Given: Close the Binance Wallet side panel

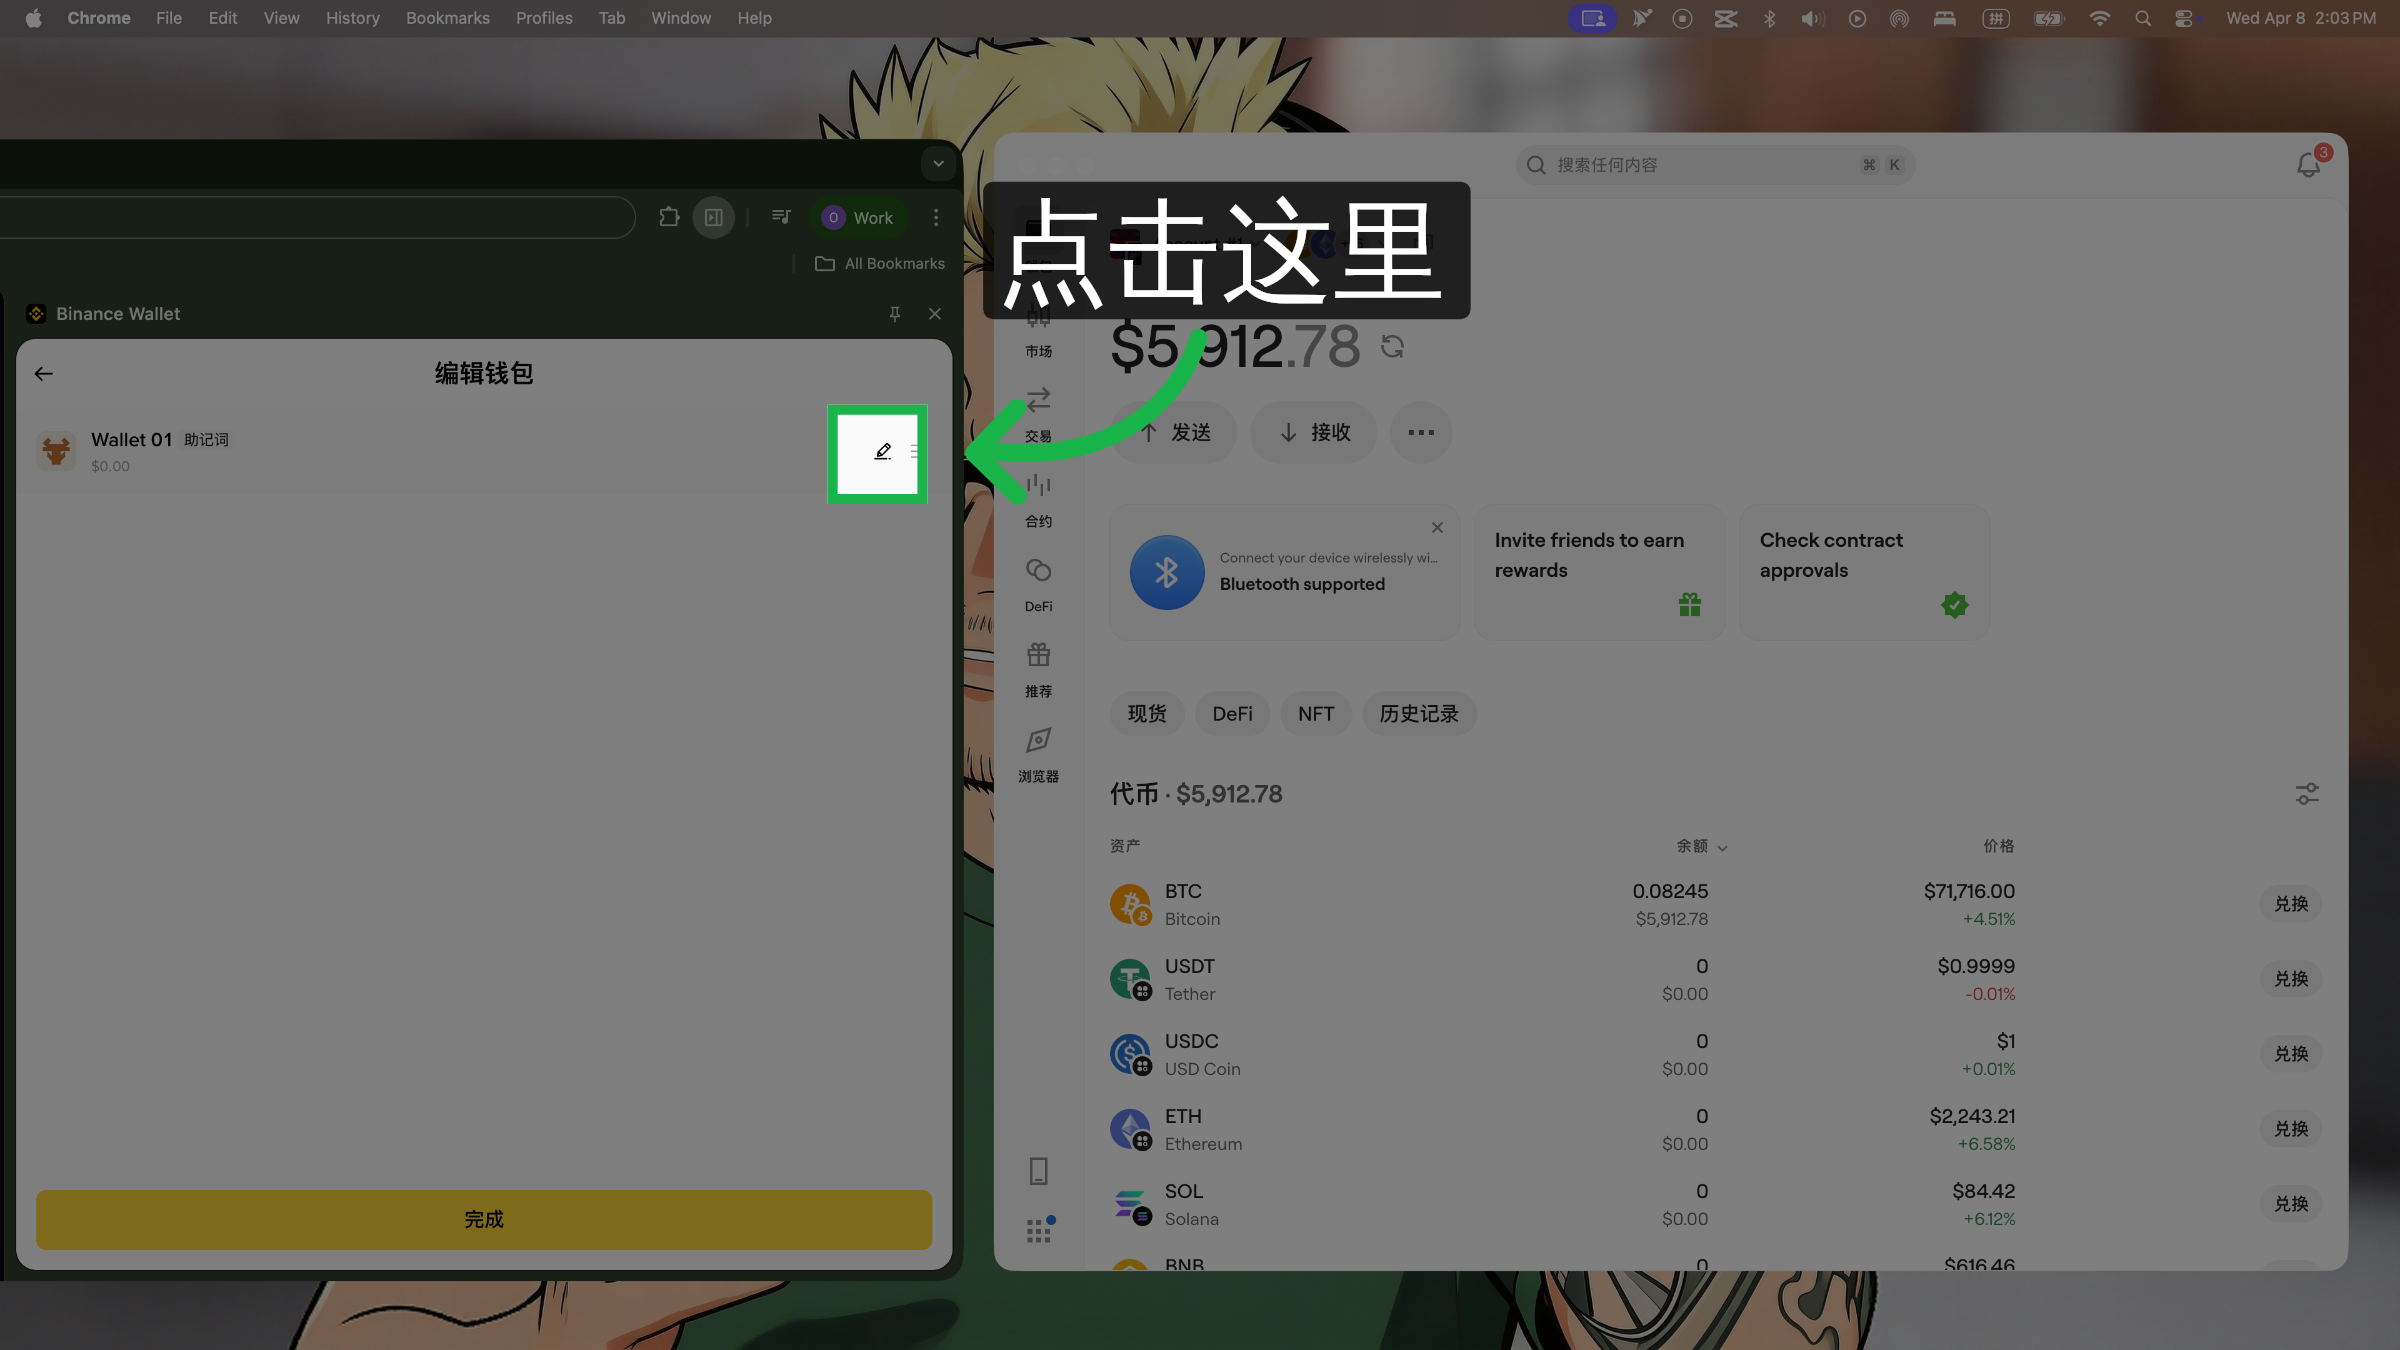Looking at the screenshot, I should click(x=935, y=314).
